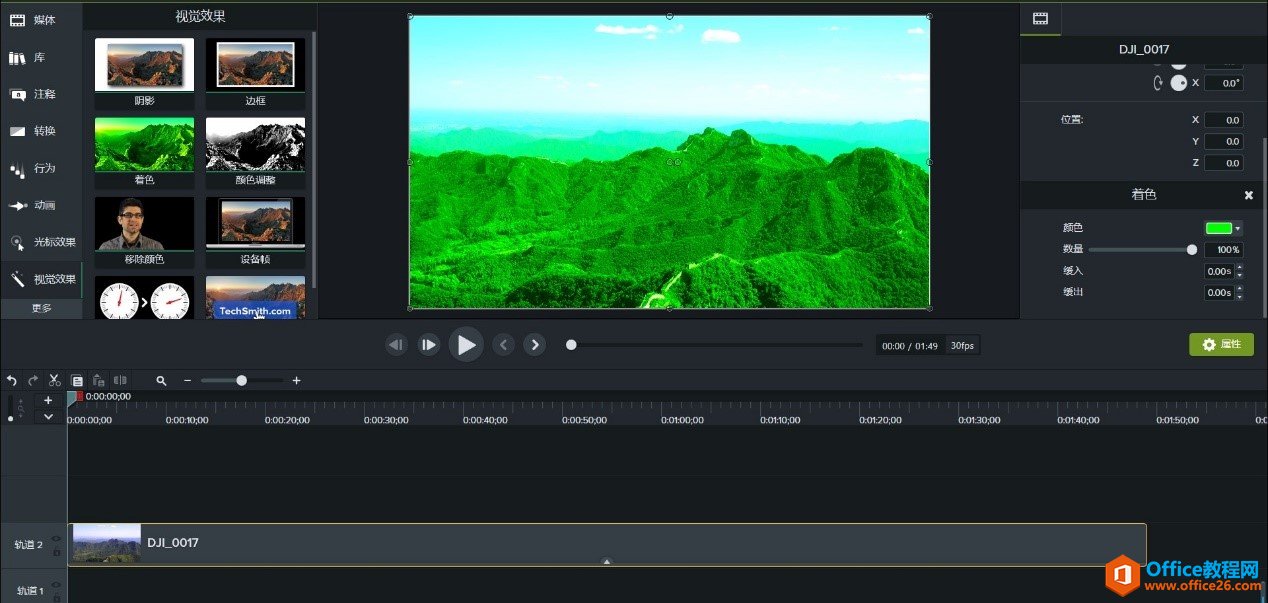Click the step-forward frame button

click(428, 345)
